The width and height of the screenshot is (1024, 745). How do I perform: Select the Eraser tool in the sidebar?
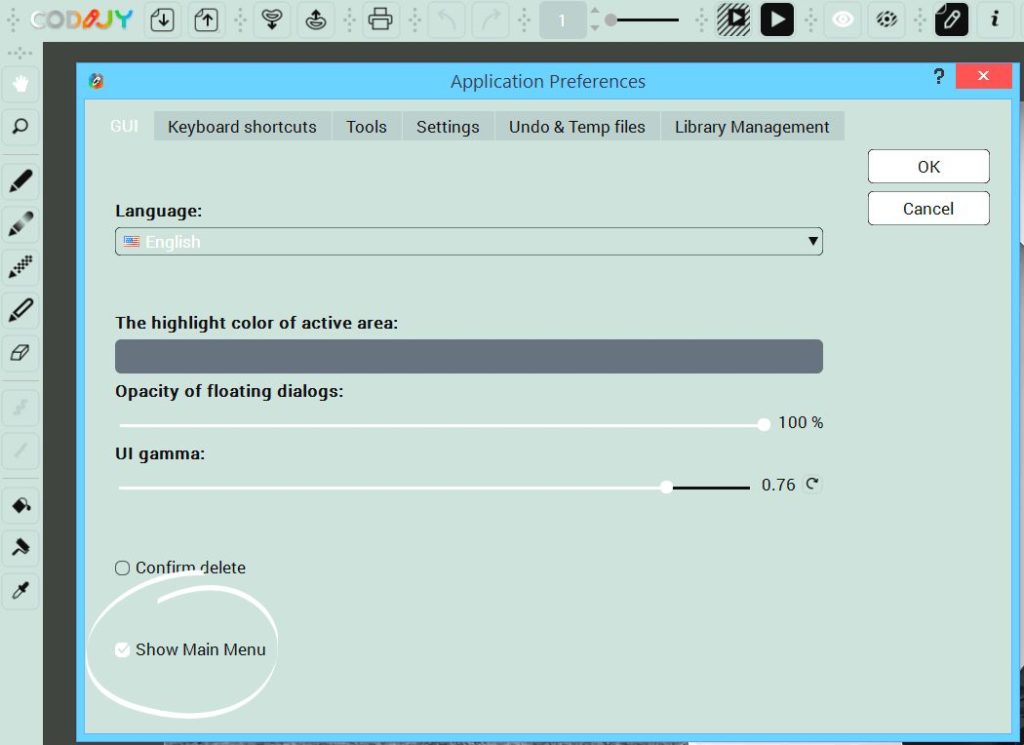tap(20, 353)
